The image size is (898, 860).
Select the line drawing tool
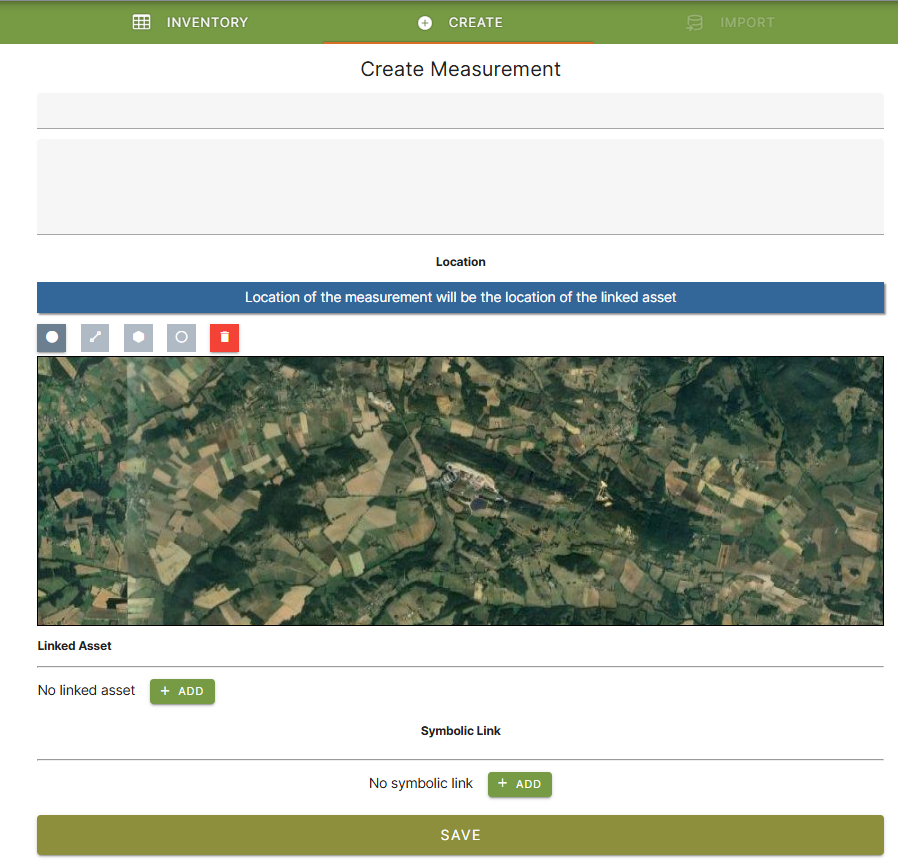coord(95,338)
